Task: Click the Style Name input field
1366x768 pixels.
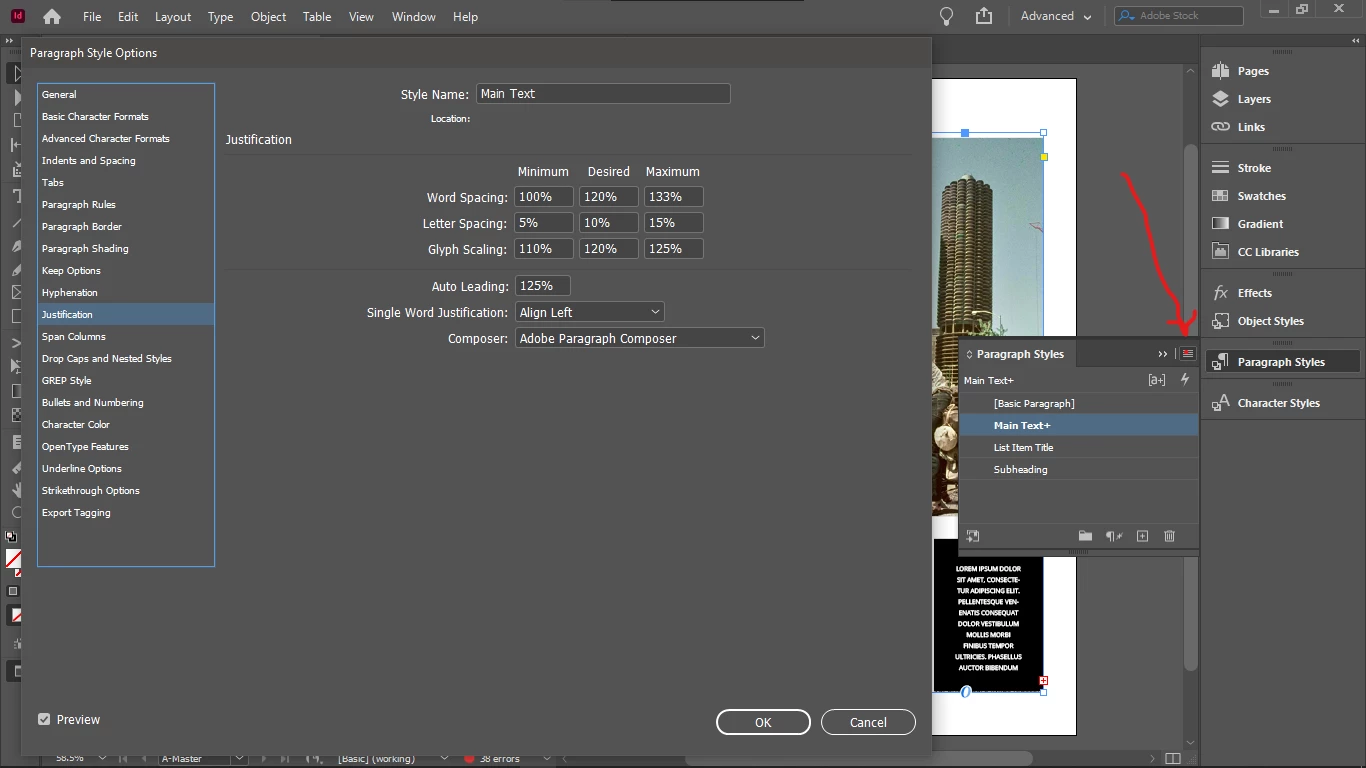Action: 603,93
